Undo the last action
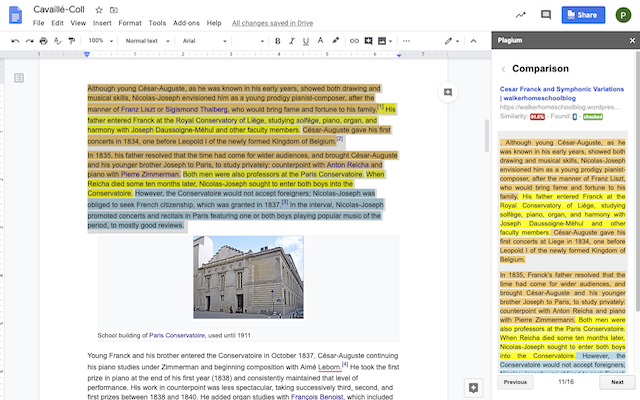 (x=15, y=41)
